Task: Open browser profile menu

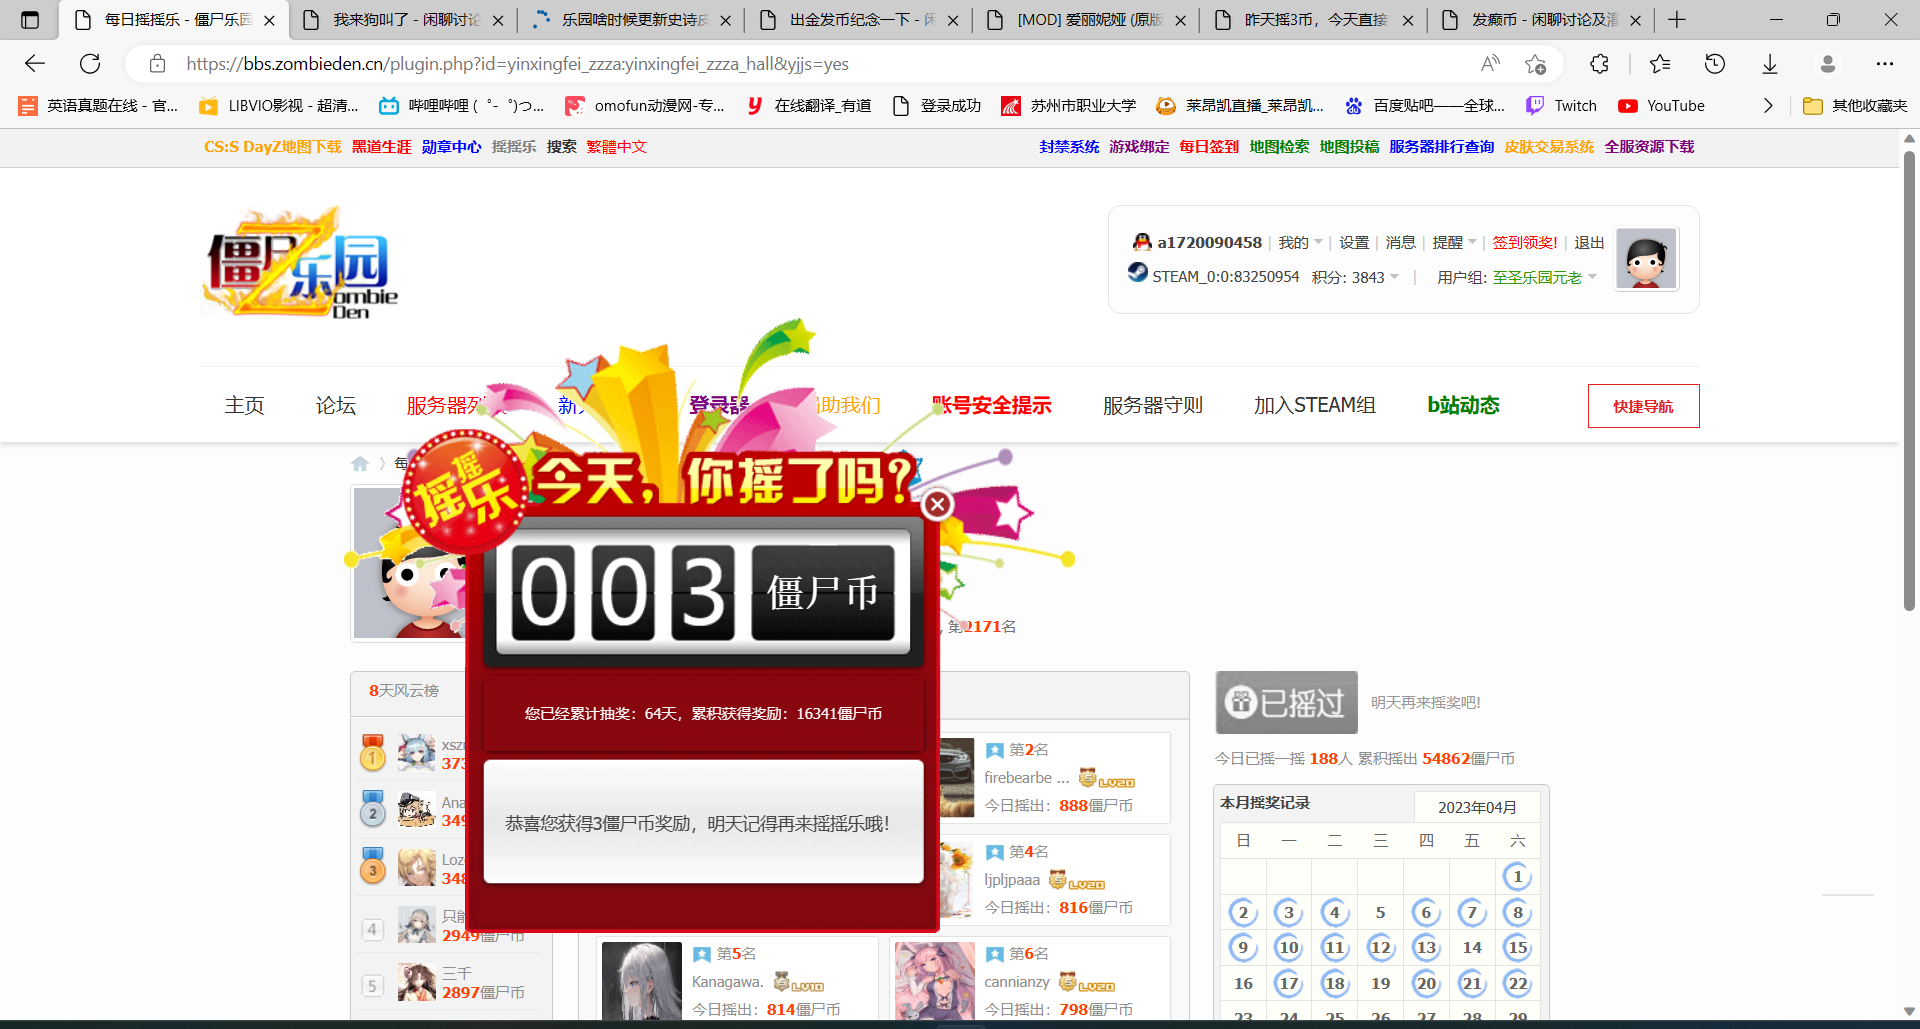Action: pyautogui.click(x=1828, y=64)
